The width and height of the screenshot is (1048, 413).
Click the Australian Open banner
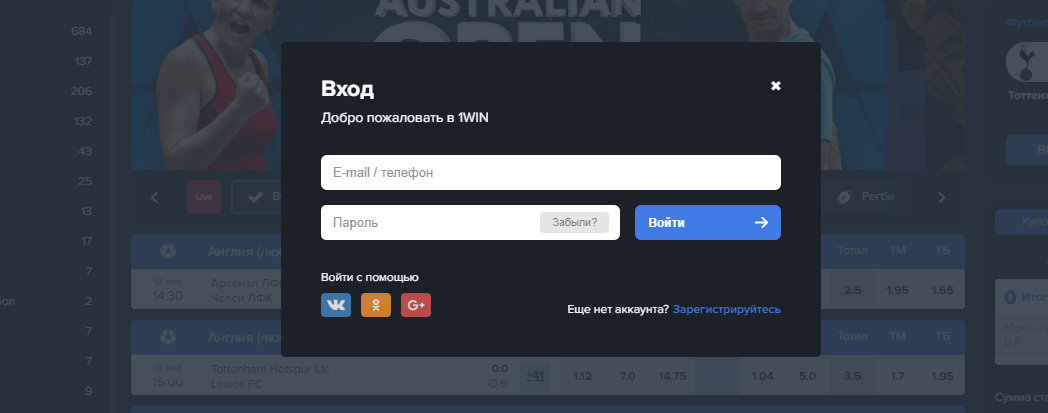[x=508, y=85]
